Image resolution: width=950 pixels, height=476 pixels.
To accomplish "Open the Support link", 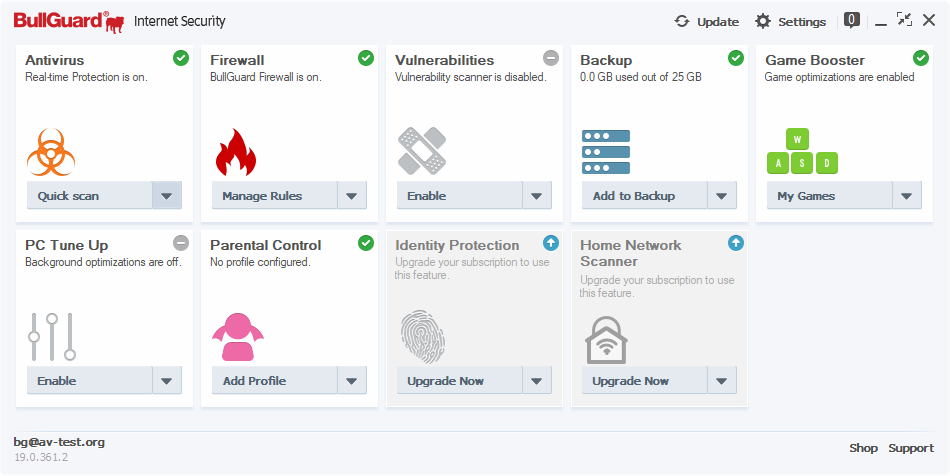I will coord(911,448).
